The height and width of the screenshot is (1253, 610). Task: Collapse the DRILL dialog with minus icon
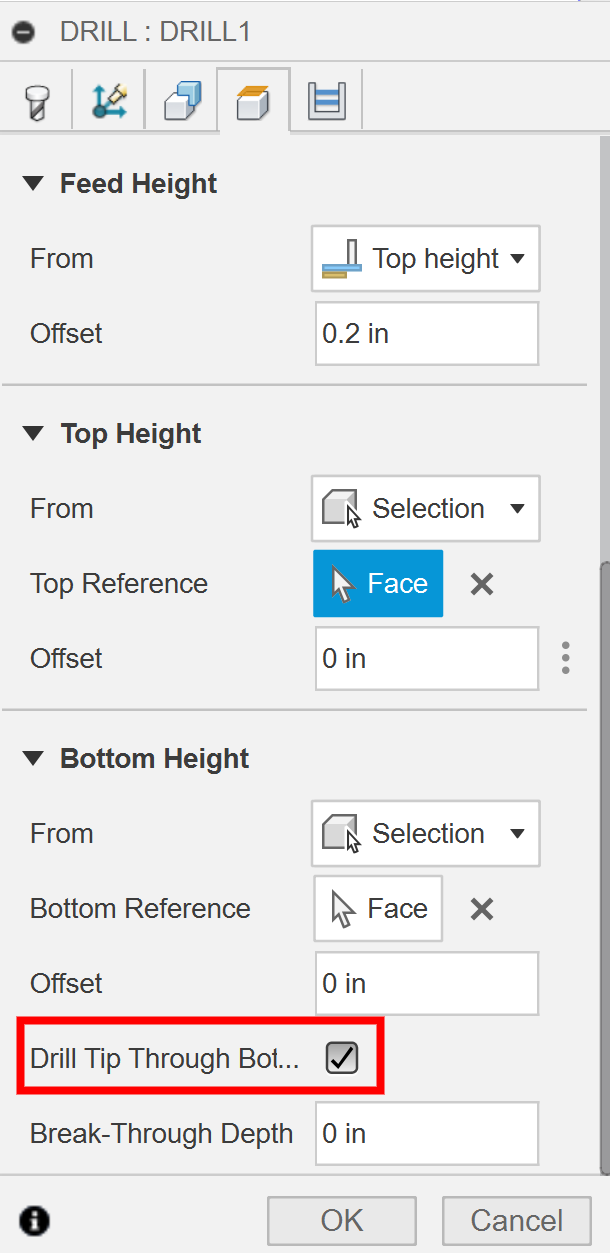click(x=23, y=32)
